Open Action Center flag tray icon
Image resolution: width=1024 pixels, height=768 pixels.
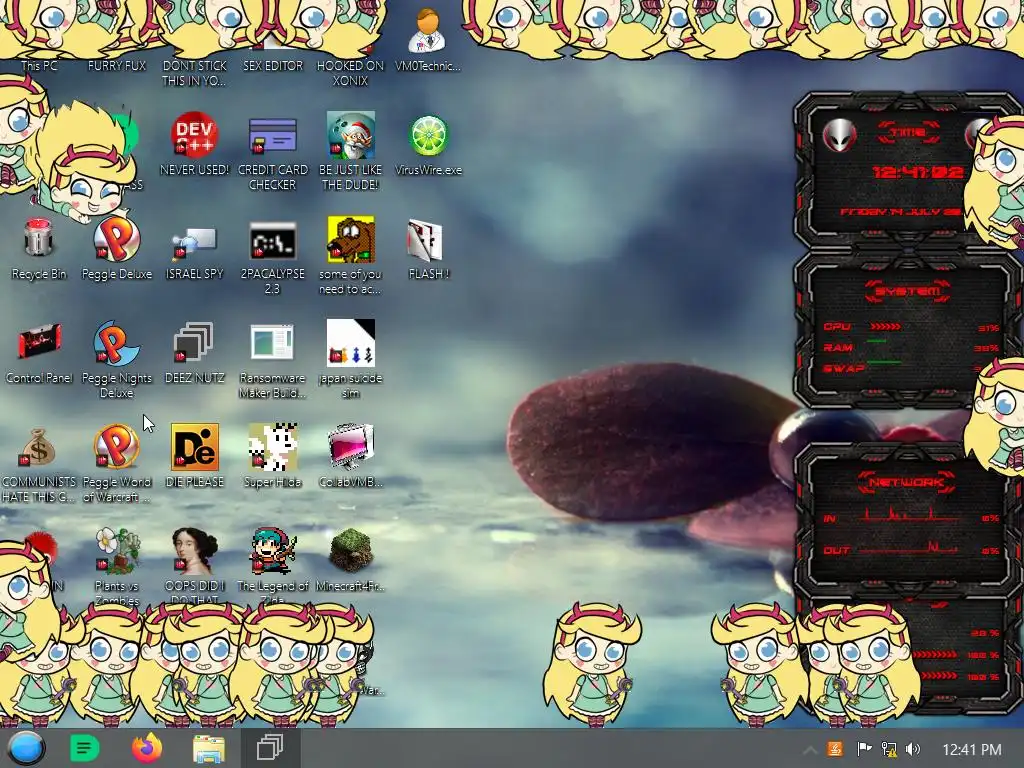pos(863,749)
